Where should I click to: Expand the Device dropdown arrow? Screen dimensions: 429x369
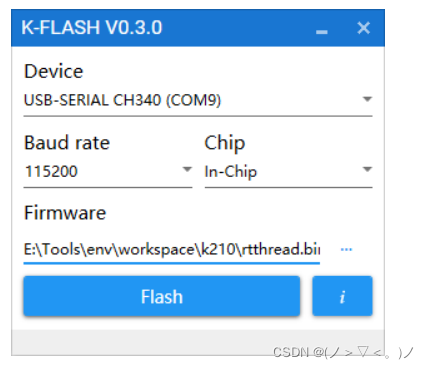pyautogui.click(x=367, y=99)
